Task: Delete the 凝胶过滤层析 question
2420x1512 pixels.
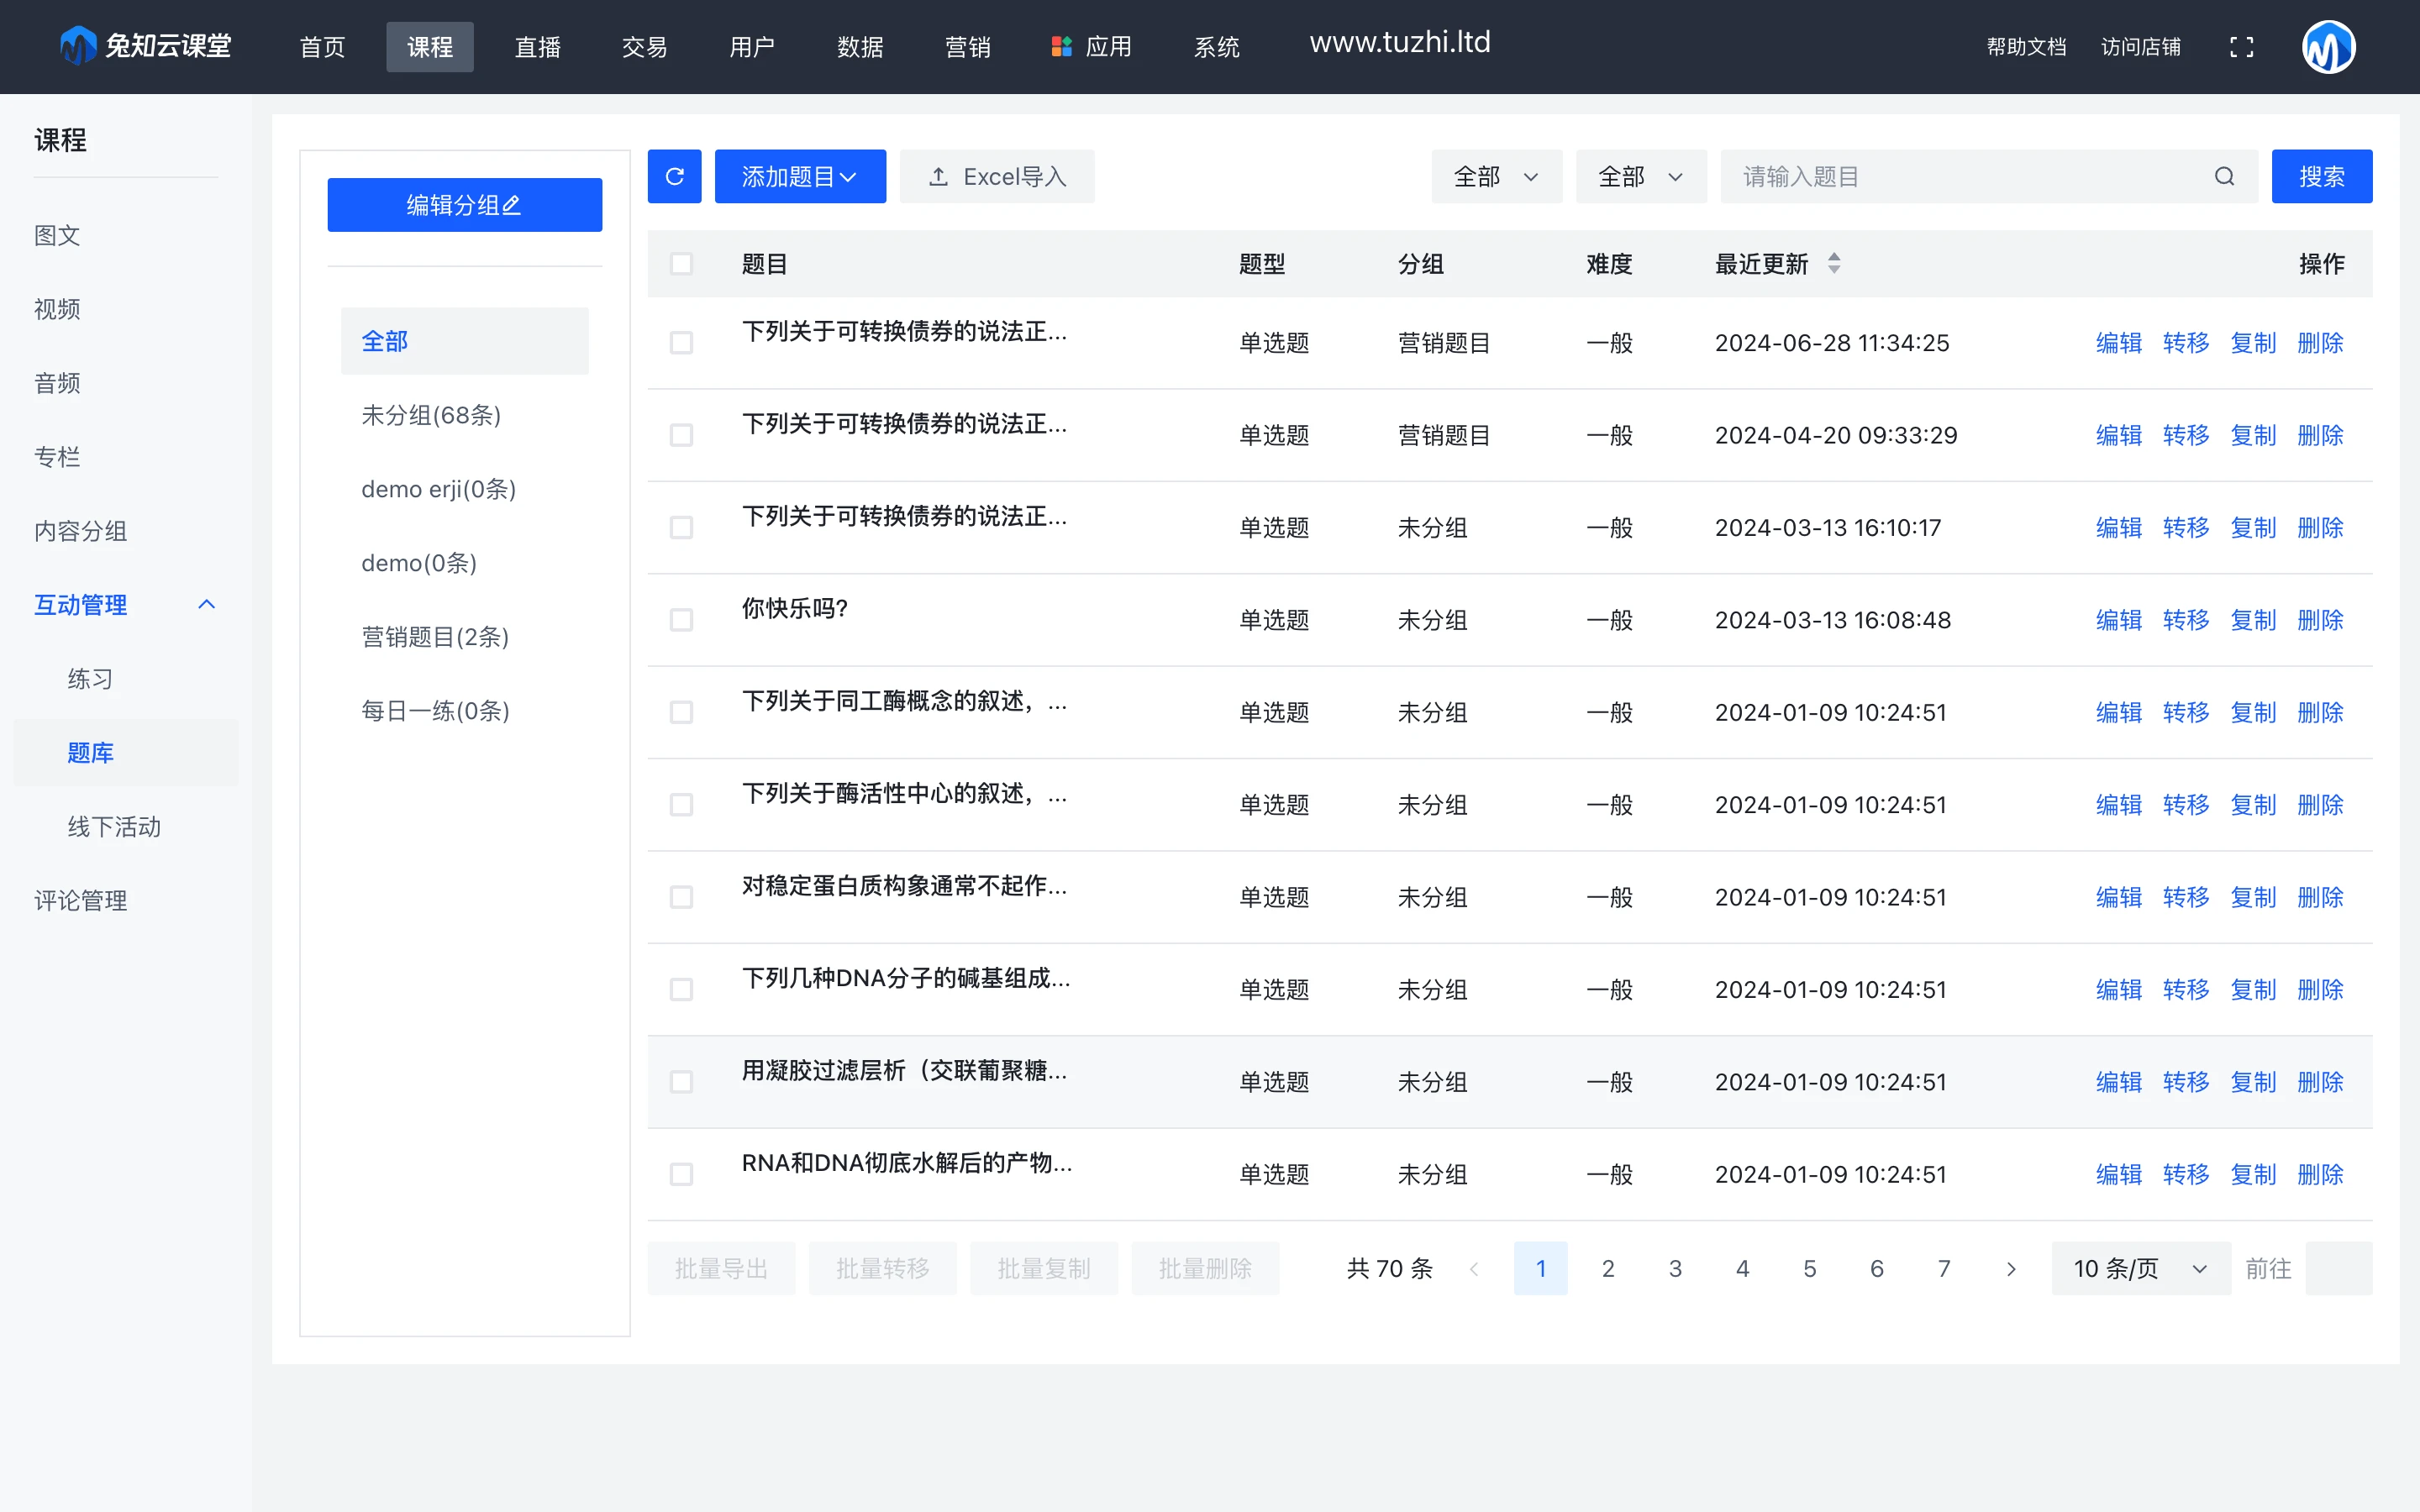Action: pyautogui.click(x=2320, y=1082)
